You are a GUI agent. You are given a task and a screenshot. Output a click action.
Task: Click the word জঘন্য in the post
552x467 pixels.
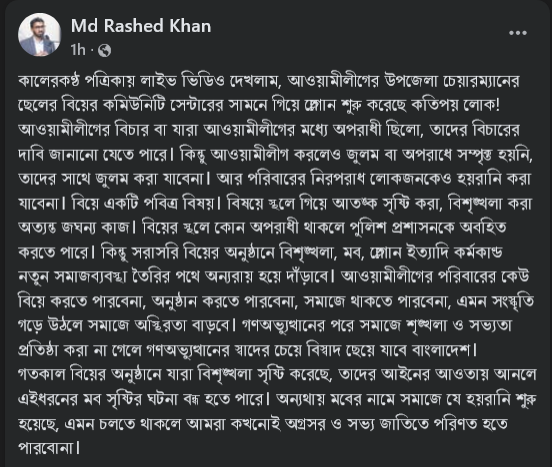(x=79, y=227)
